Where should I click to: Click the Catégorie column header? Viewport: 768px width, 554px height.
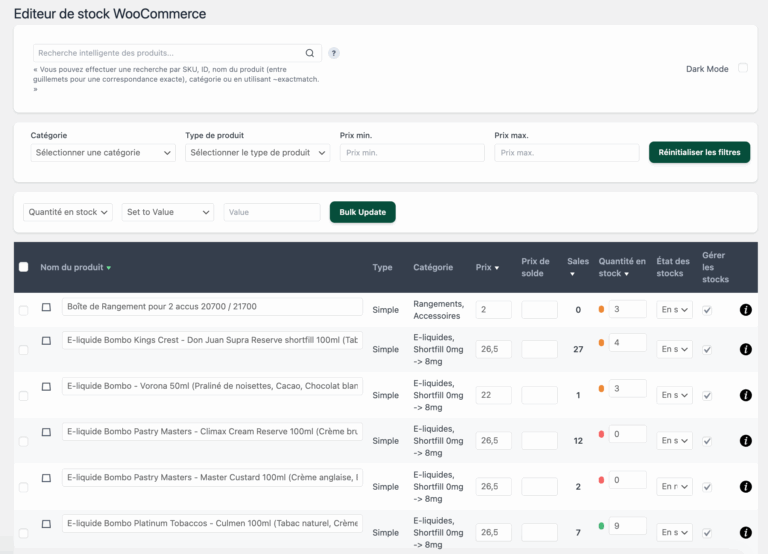coord(433,267)
